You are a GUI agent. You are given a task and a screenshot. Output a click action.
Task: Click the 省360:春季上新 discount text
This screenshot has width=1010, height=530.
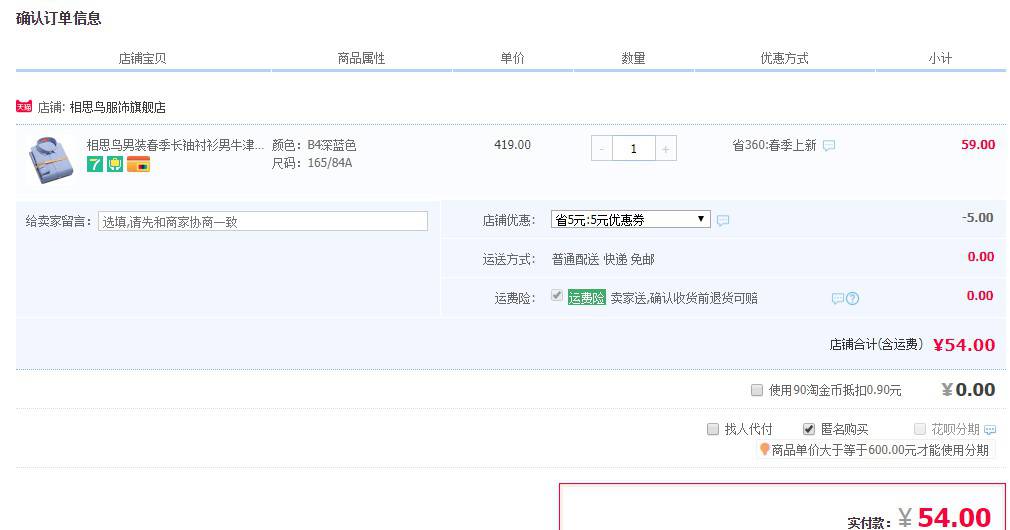(x=774, y=146)
